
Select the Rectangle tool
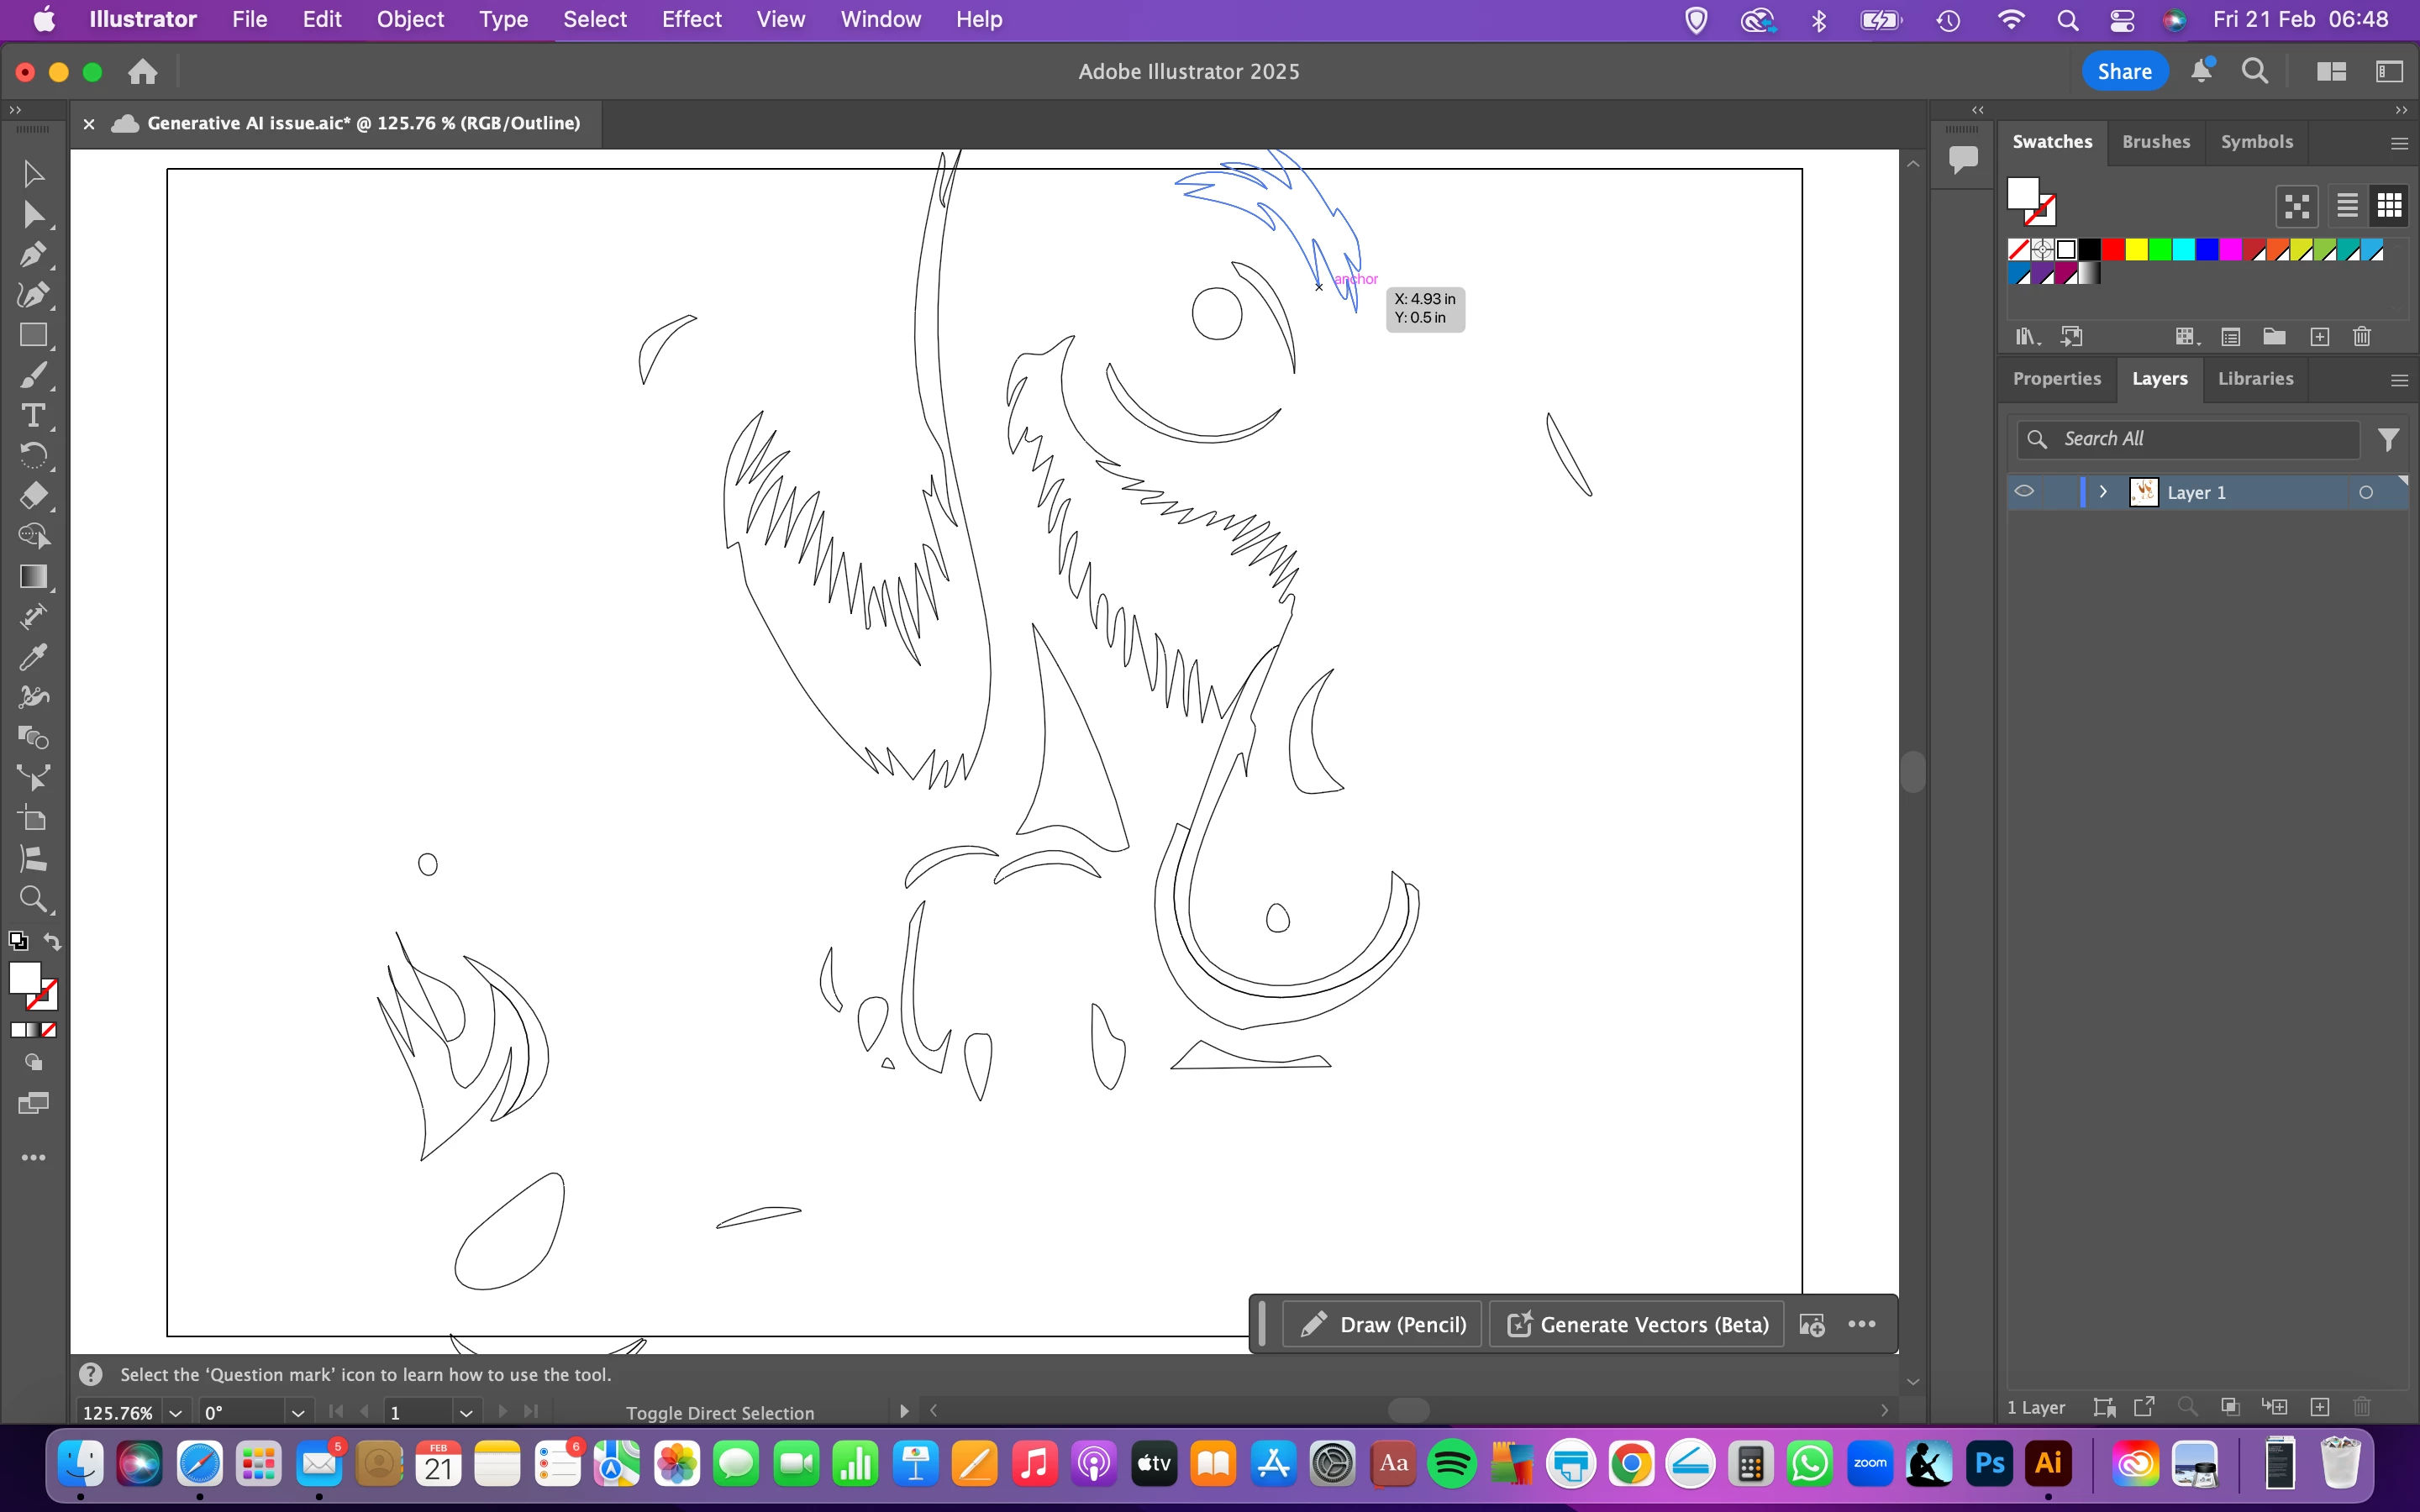32,335
